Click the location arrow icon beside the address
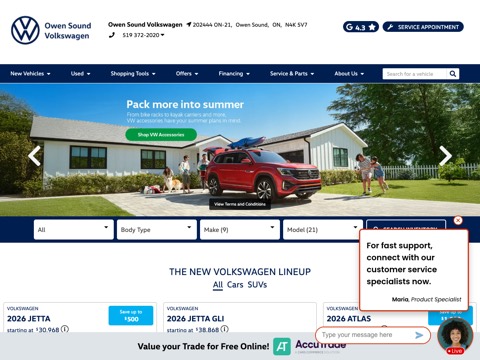Viewport: 480px width, 360px height. pos(189,24)
